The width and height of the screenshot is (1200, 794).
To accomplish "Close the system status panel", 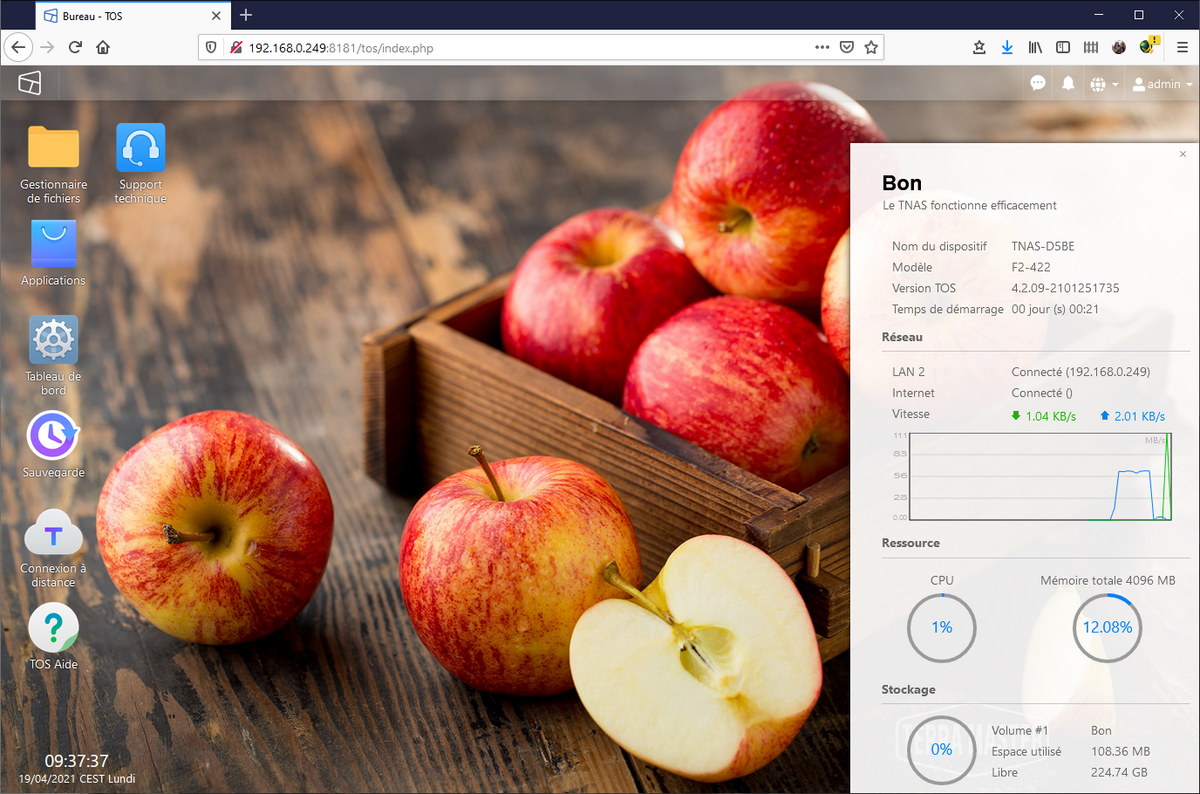I will tap(1183, 154).
